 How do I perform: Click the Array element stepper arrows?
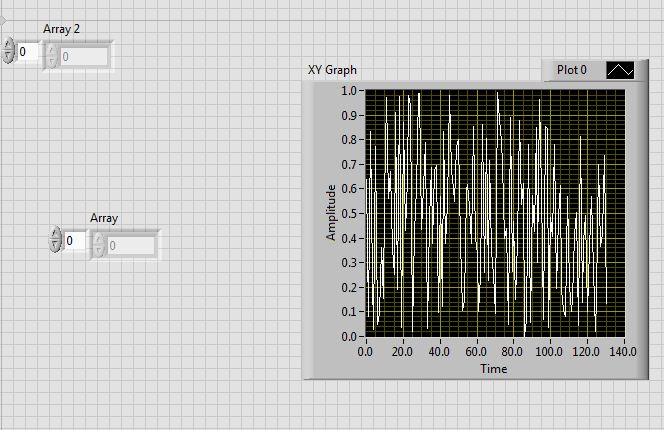pyautogui.click(x=98, y=244)
